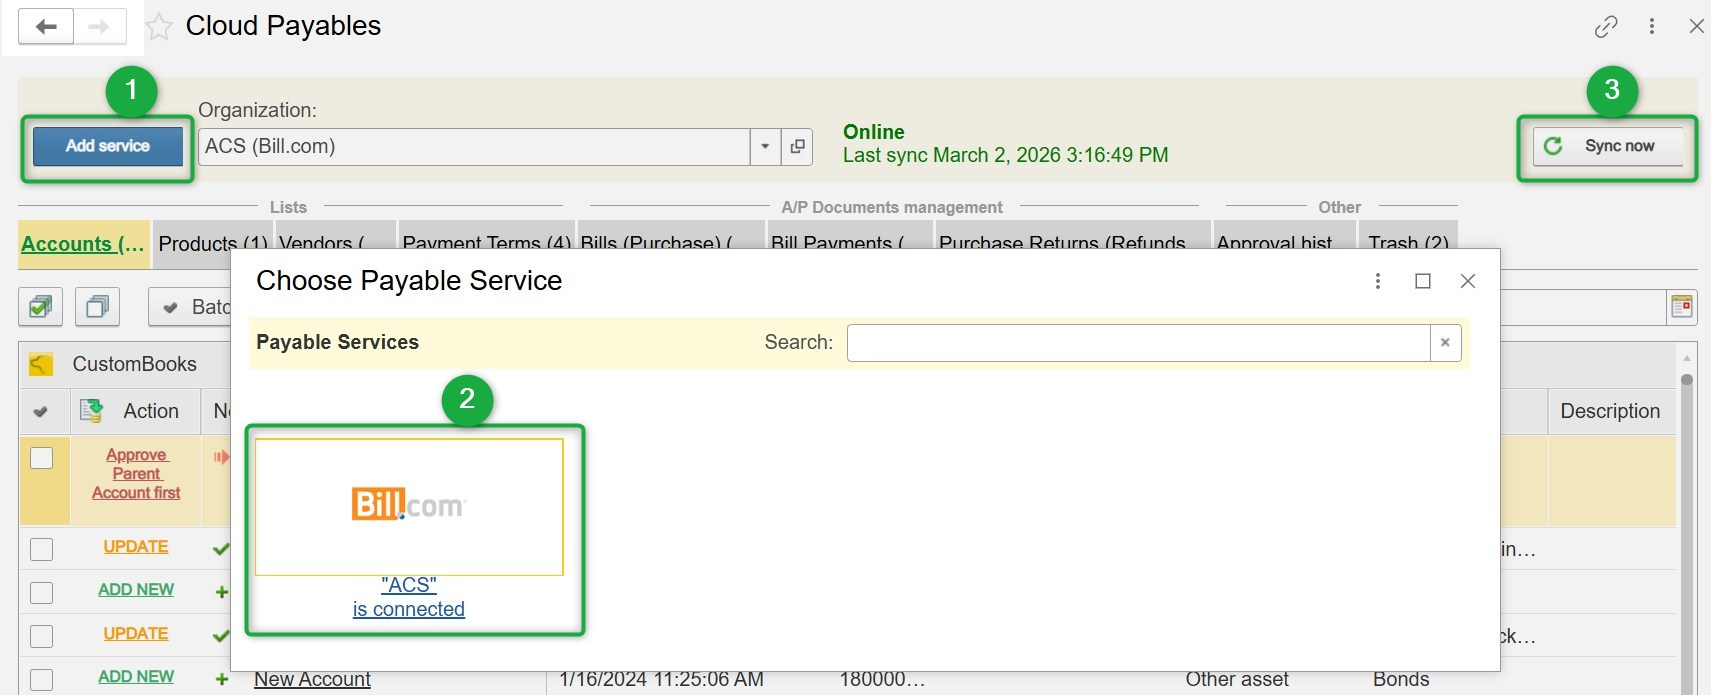Screen dimensions: 1711x695
Task: Open the Batch actions dropdown
Action: [x=192, y=307]
